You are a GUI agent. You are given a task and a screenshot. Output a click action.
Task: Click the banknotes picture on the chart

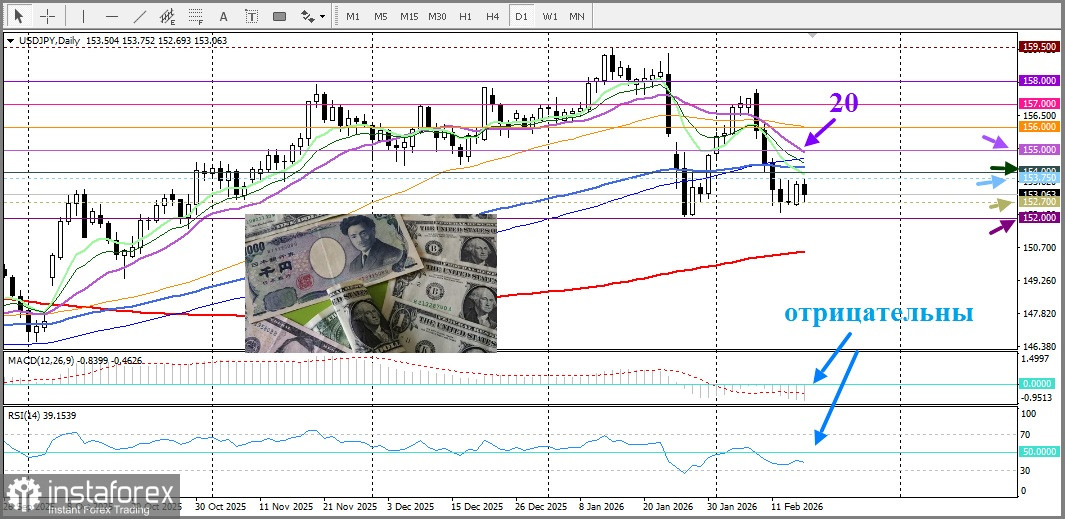pos(371,283)
